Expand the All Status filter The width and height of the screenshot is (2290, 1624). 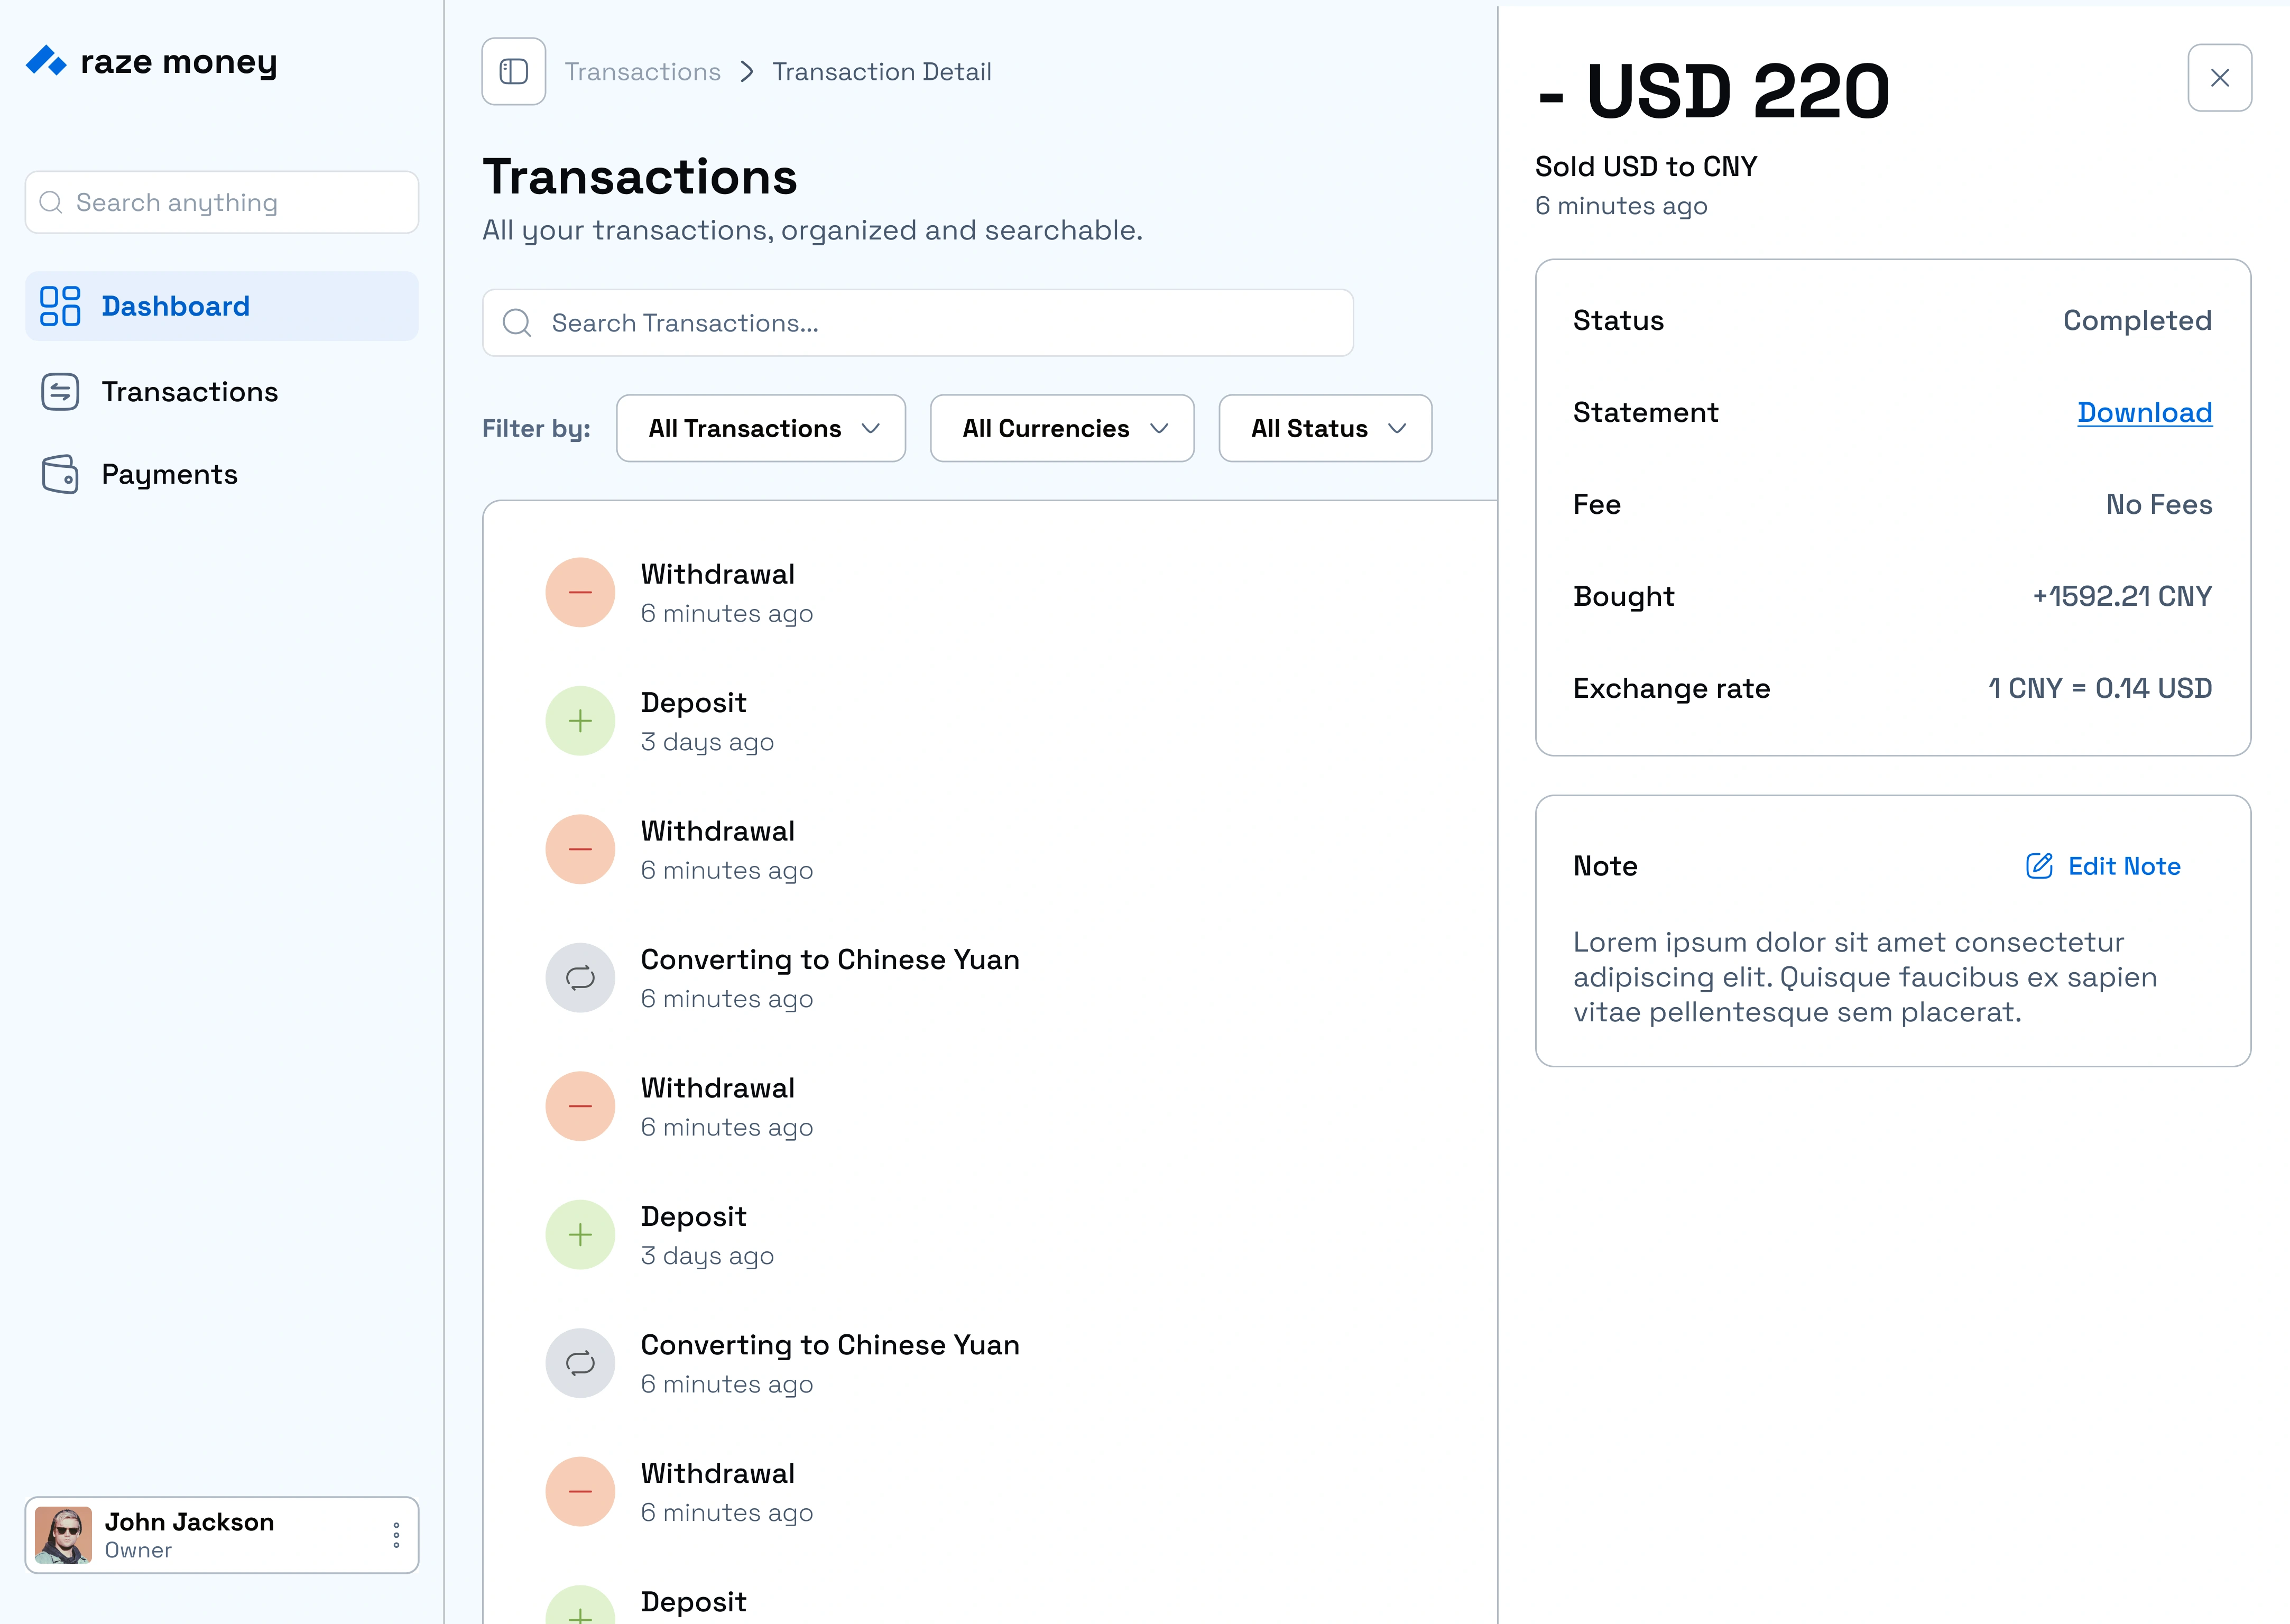point(1324,428)
